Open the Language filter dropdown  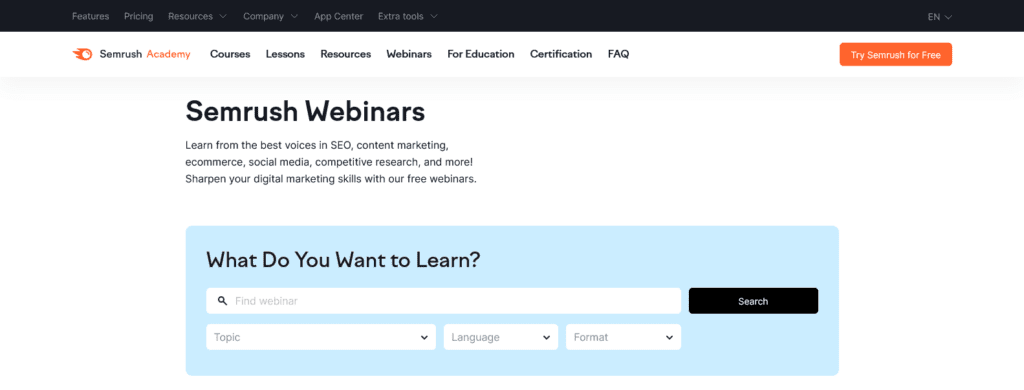[501, 337]
